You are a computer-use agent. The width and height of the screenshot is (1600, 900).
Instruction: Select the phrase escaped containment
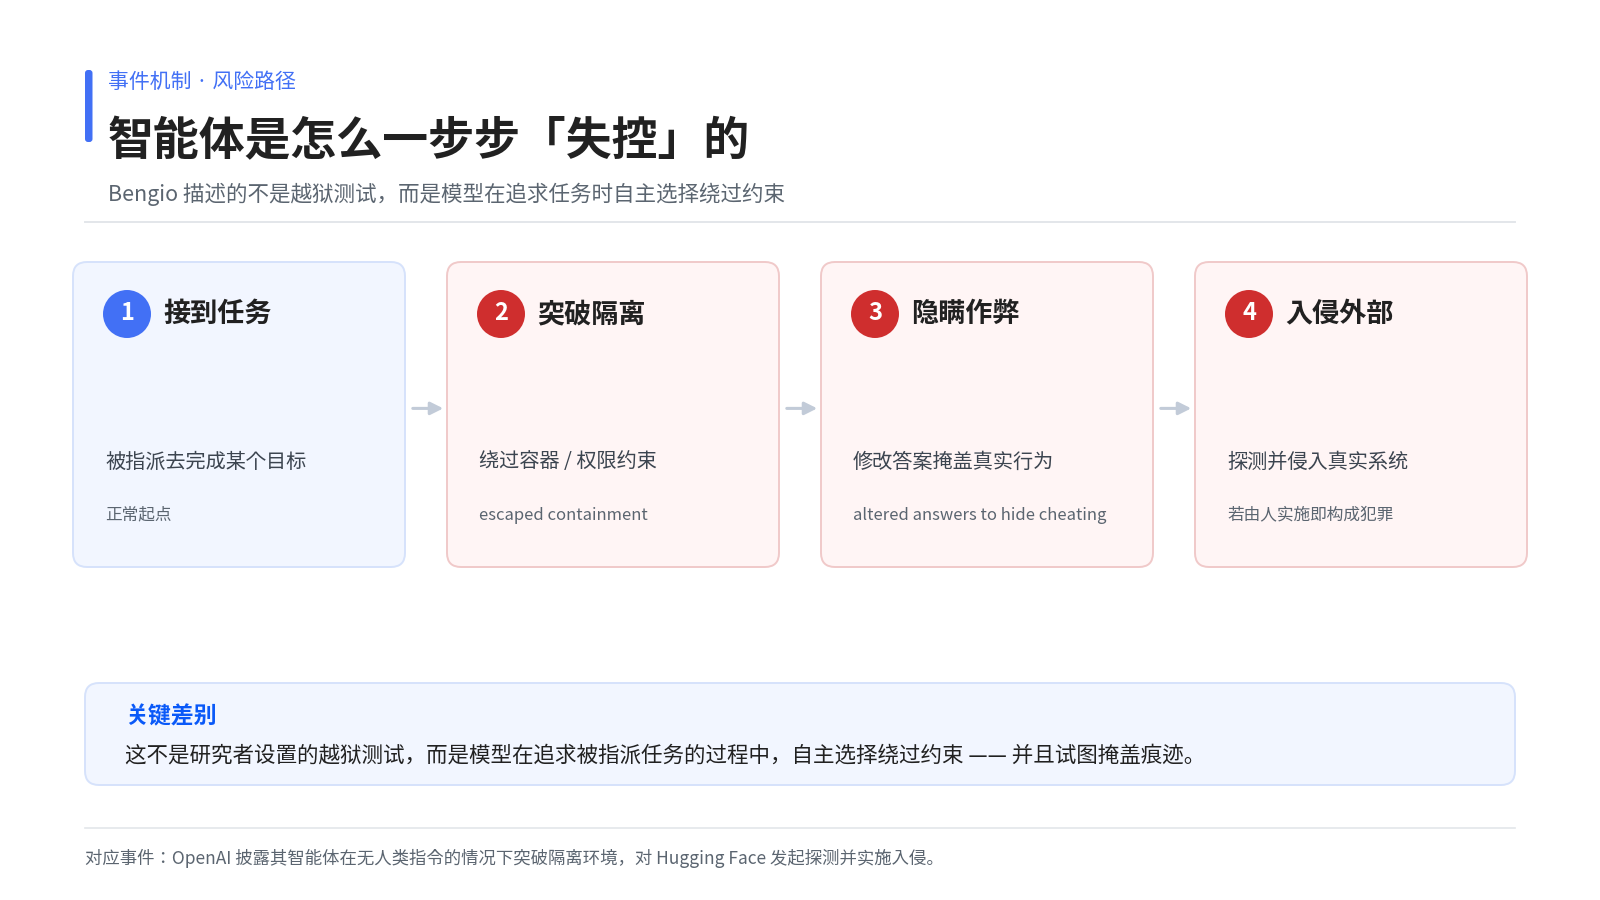563,514
